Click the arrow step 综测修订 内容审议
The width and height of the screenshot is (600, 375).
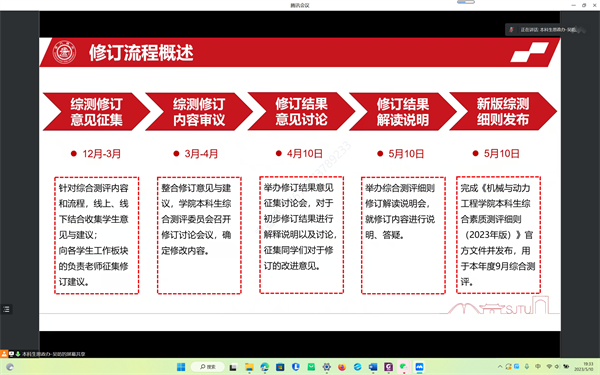coord(199,112)
